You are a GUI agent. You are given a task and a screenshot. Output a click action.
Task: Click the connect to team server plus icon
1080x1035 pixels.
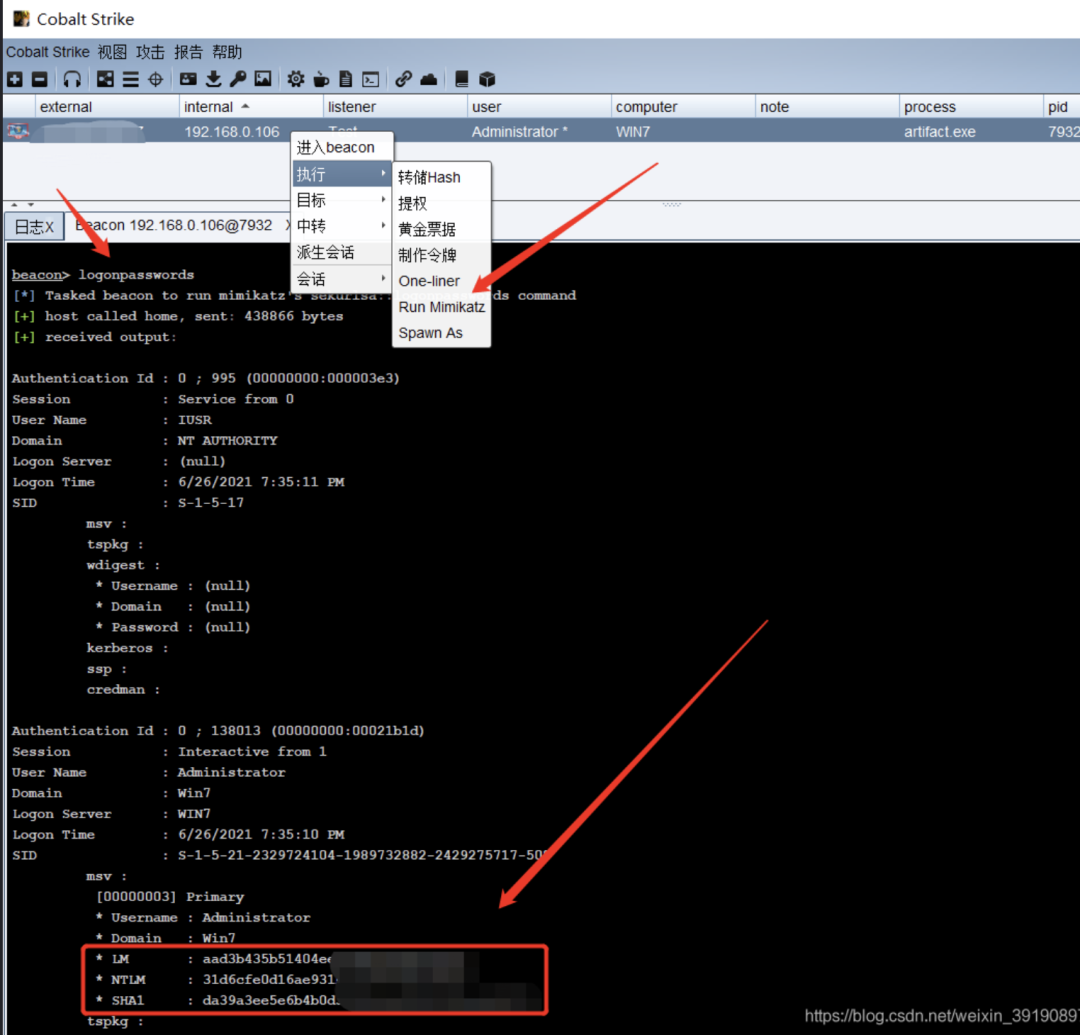click(x=14, y=79)
